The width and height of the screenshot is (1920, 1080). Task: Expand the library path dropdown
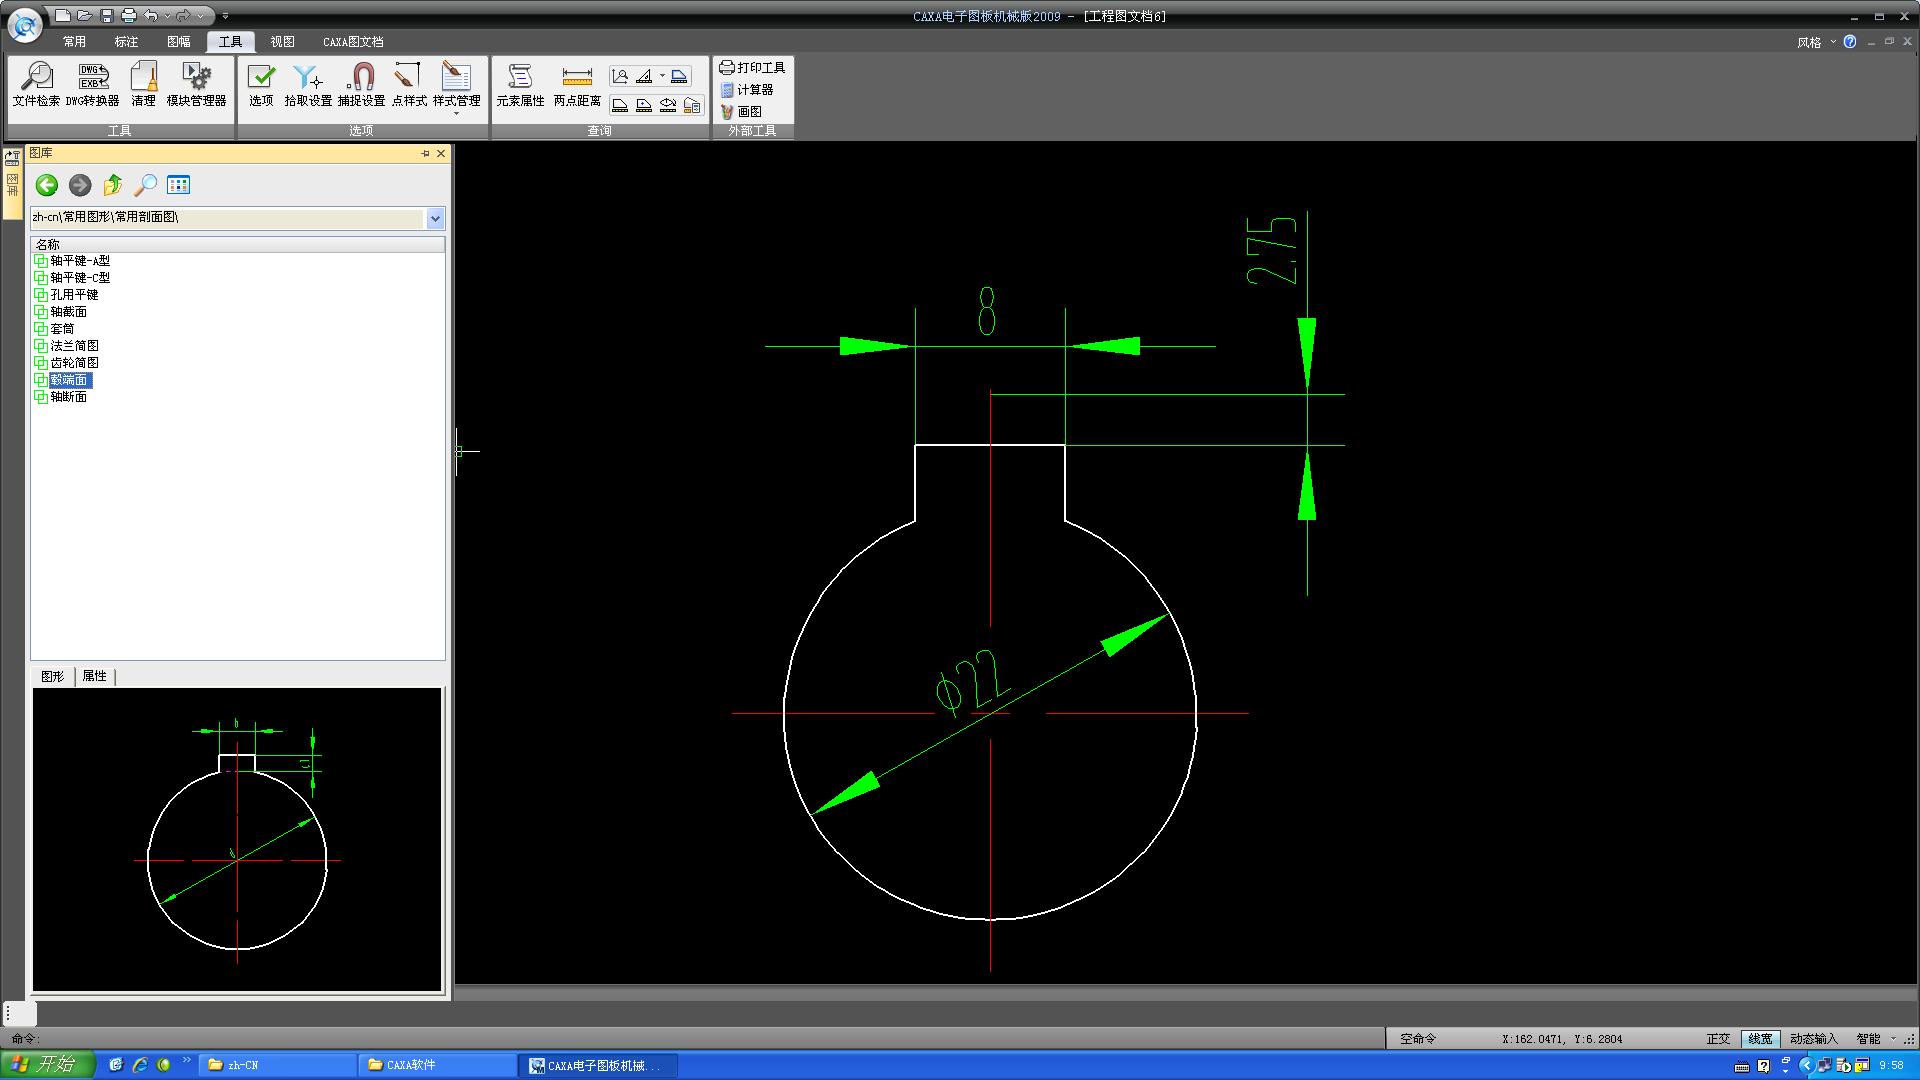click(x=435, y=218)
